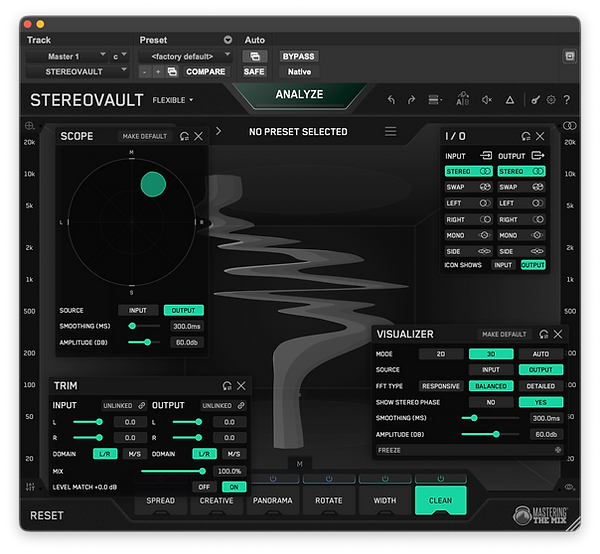The width and height of the screenshot is (600, 554).
Task: Open the Preset menu circle arrow
Action: [x=228, y=40]
